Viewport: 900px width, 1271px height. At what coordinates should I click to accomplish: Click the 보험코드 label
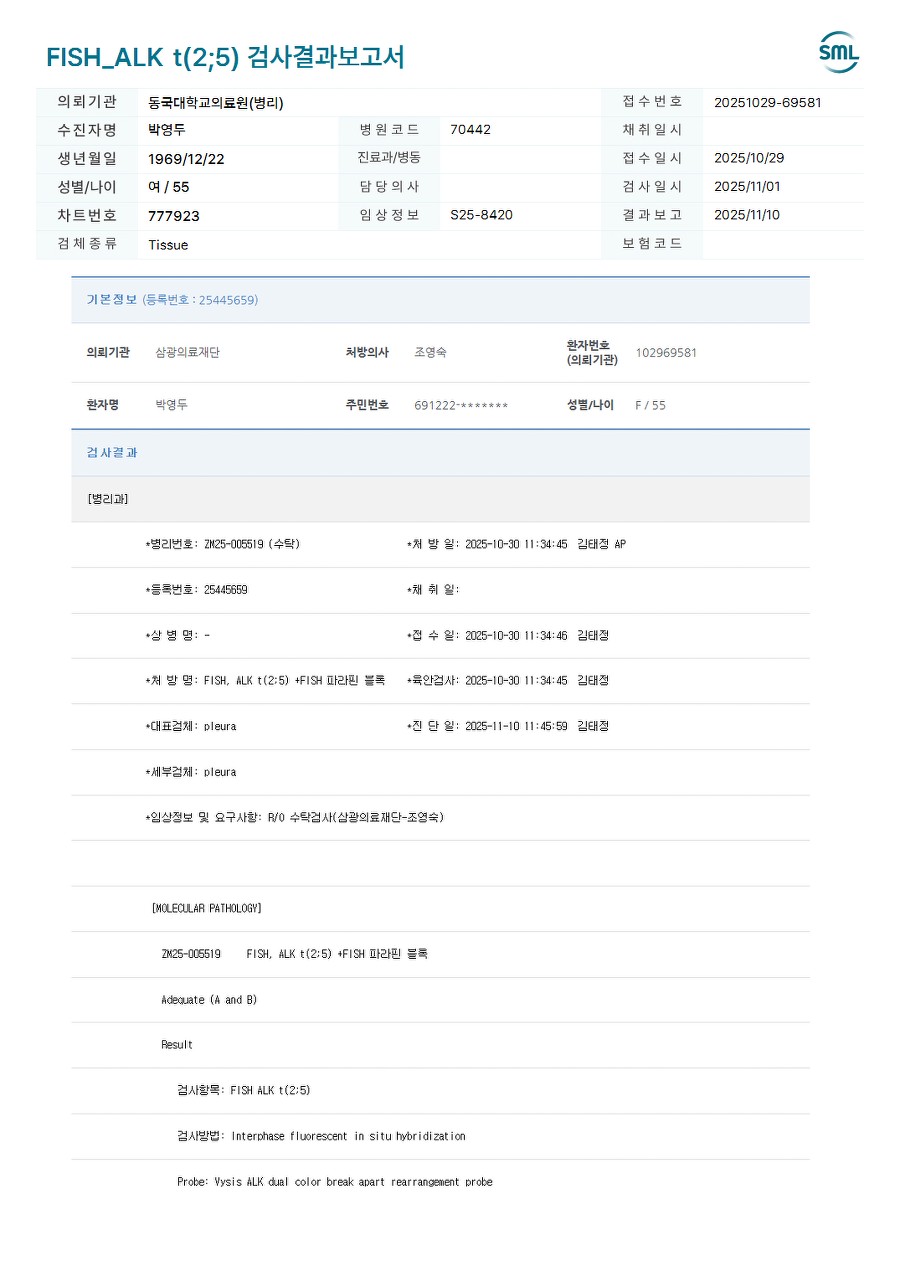[x=652, y=244]
